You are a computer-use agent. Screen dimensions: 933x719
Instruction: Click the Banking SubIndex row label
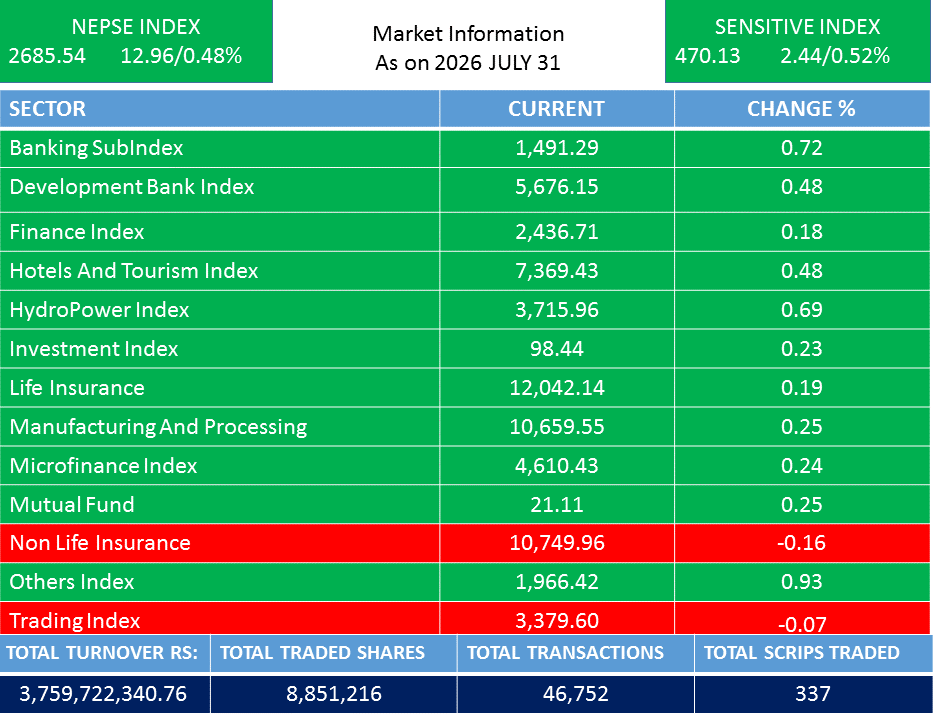(x=96, y=148)
